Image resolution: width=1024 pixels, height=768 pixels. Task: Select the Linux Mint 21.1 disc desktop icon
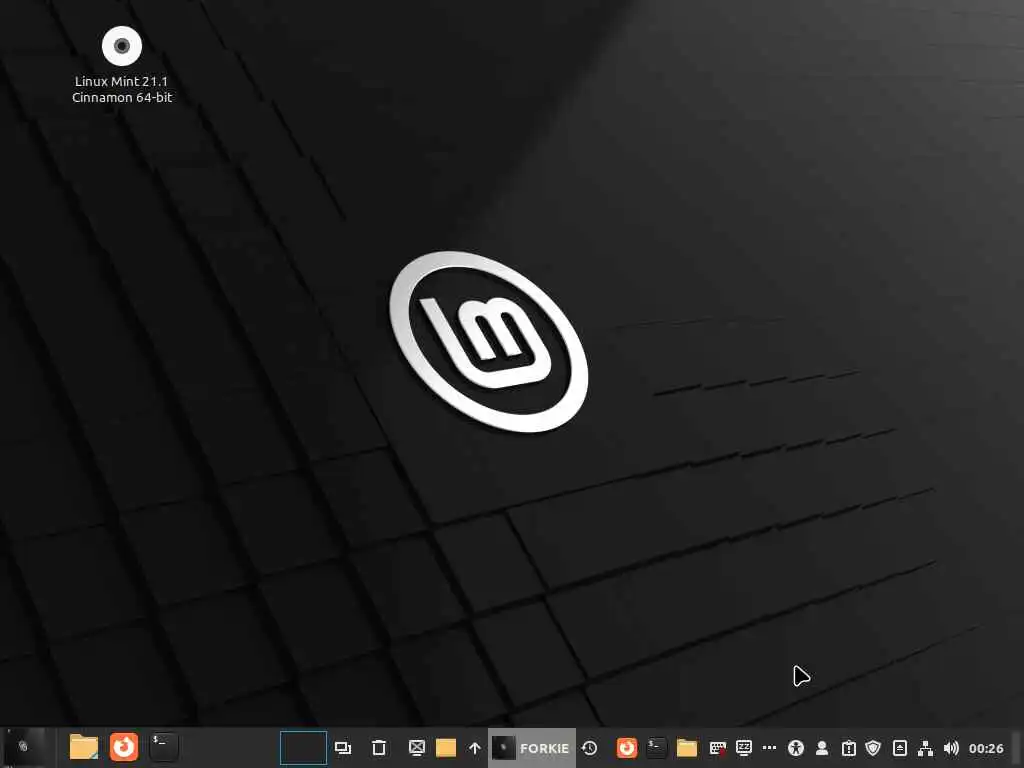point(122,46)
